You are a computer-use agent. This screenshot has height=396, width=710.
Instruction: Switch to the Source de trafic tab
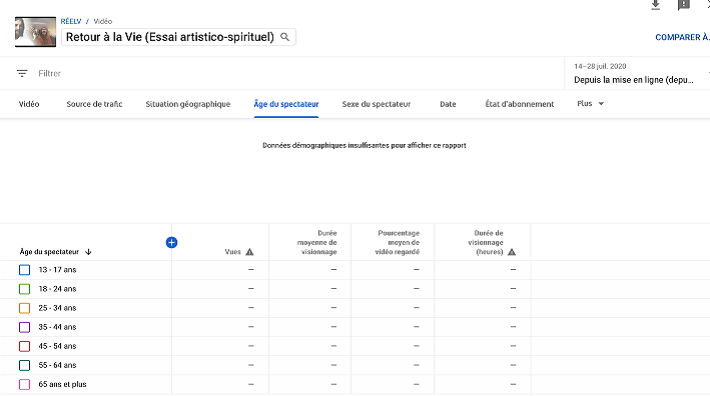pos(94,104)
